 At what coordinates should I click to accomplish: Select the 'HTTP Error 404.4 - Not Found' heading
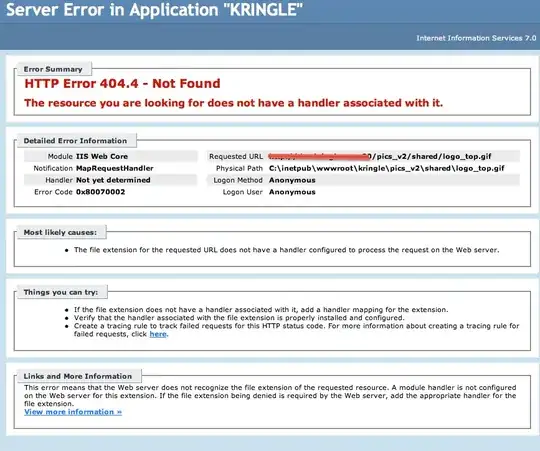[x=122, y=83]
